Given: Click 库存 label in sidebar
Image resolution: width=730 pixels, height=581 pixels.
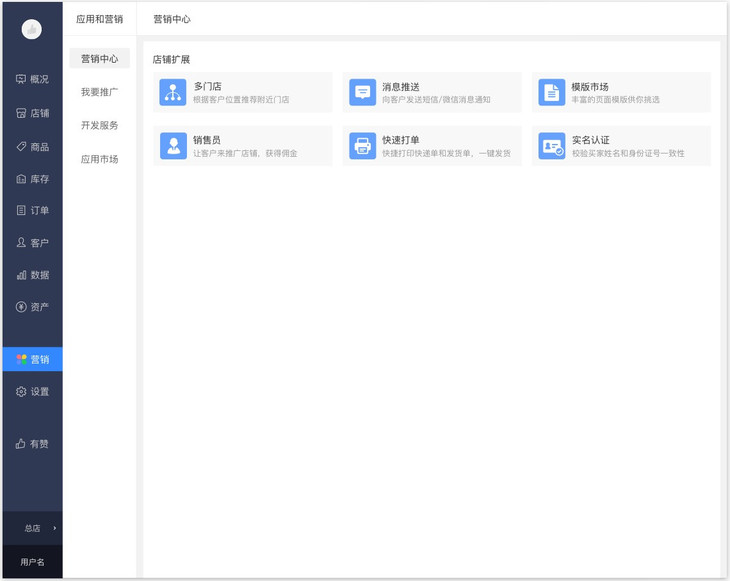Looking at the screenshot, I should (40, 179).
